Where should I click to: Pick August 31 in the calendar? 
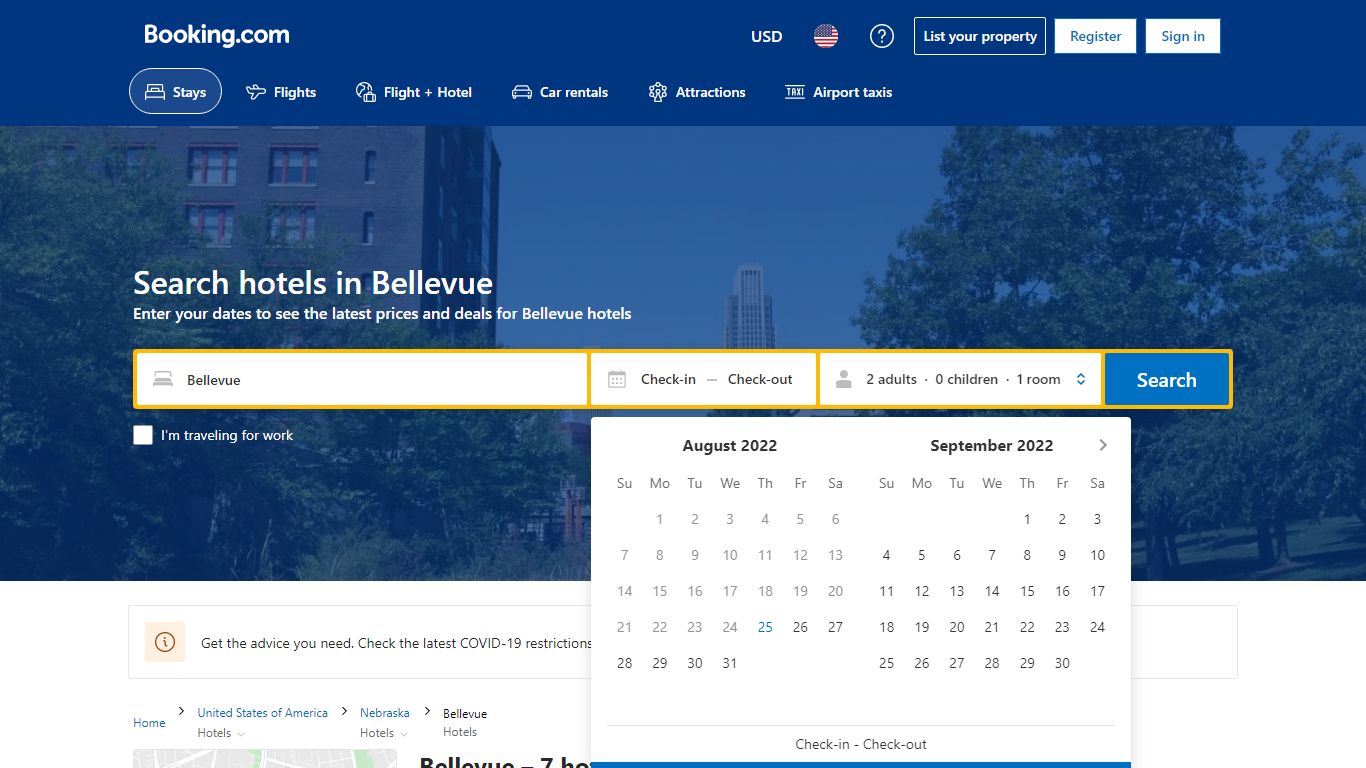730,663
